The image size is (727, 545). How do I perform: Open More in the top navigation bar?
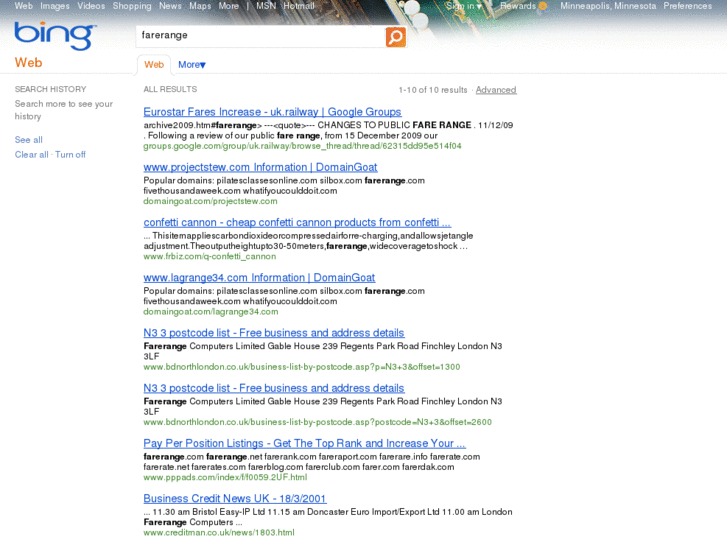pos(229,6)
